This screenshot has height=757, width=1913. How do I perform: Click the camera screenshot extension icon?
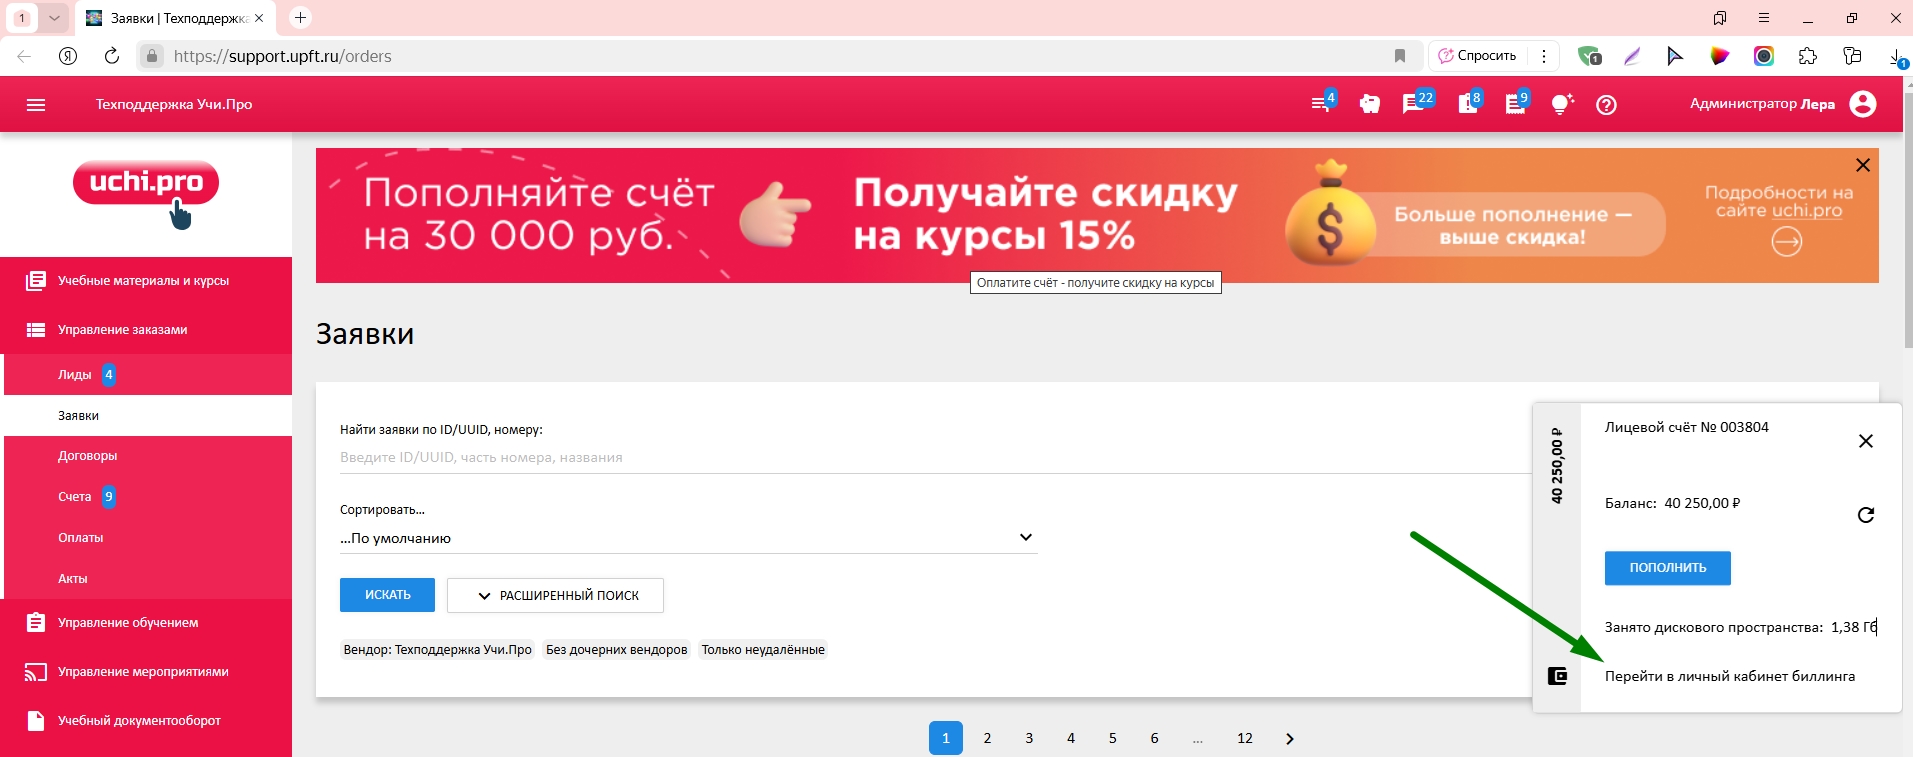point(1763,56)
